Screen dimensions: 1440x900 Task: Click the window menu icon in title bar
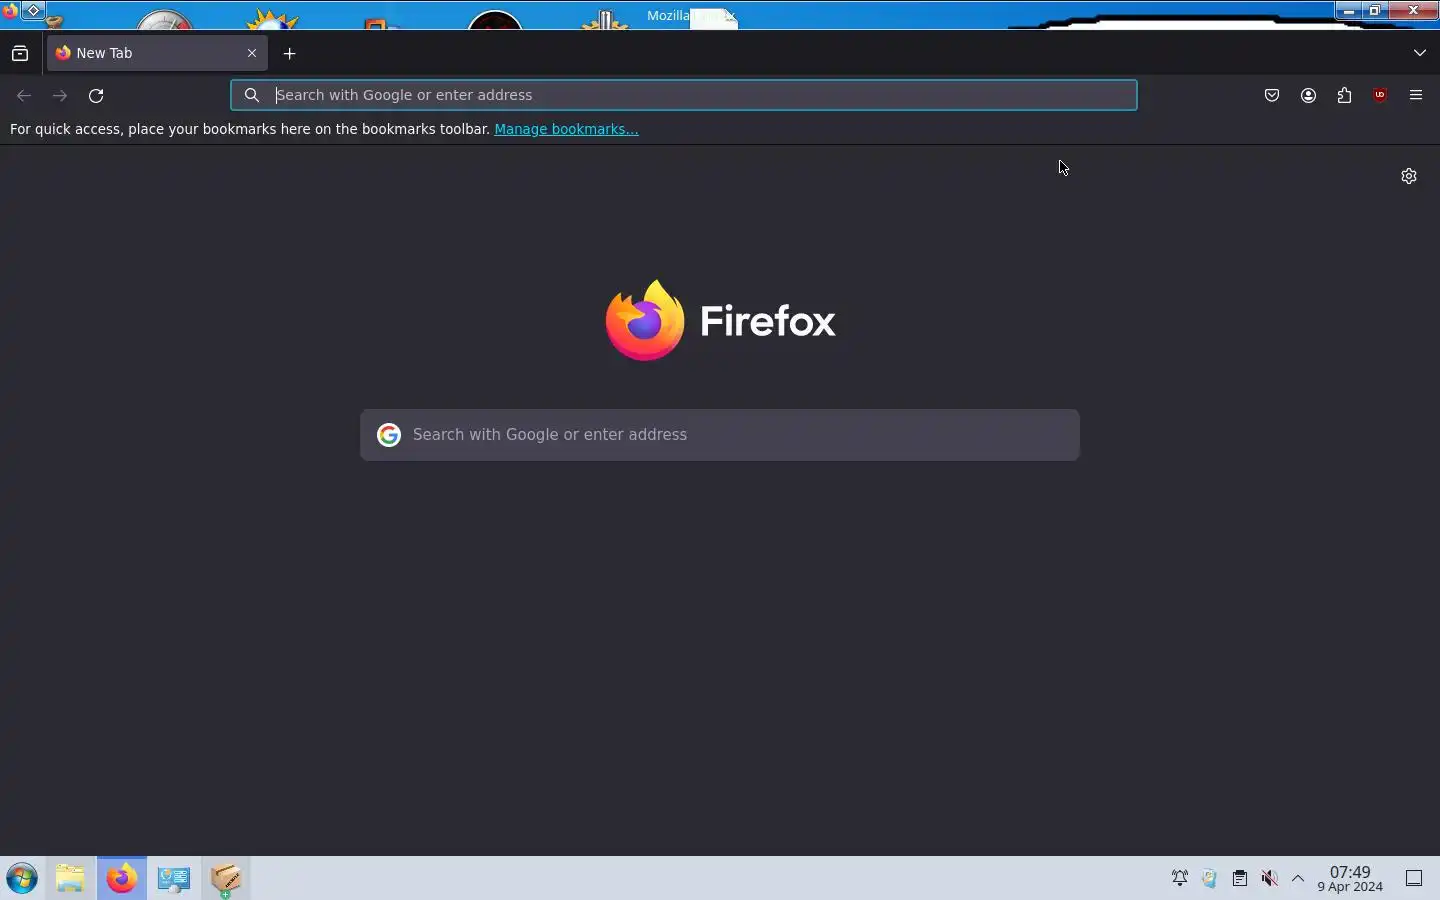tap(10, 11)
